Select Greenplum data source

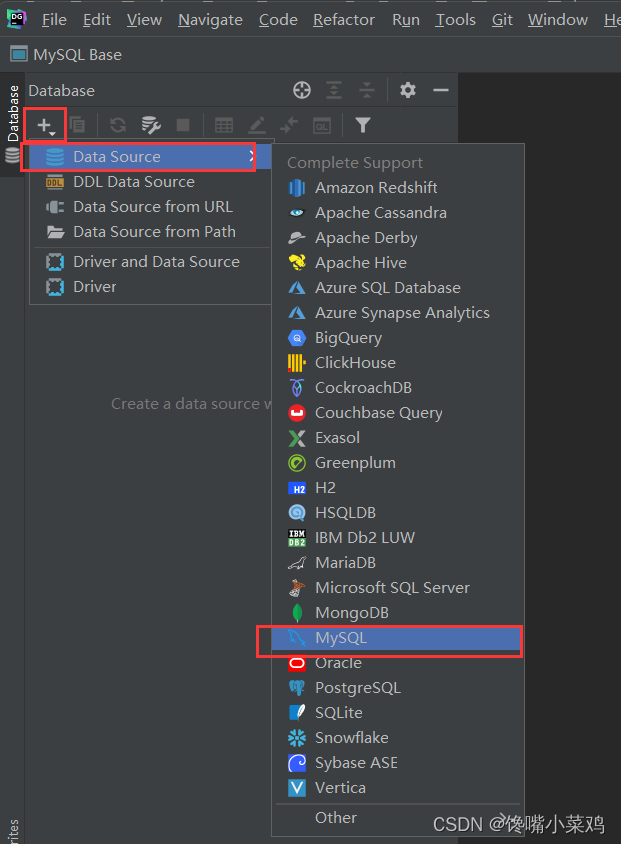[398, 463]
